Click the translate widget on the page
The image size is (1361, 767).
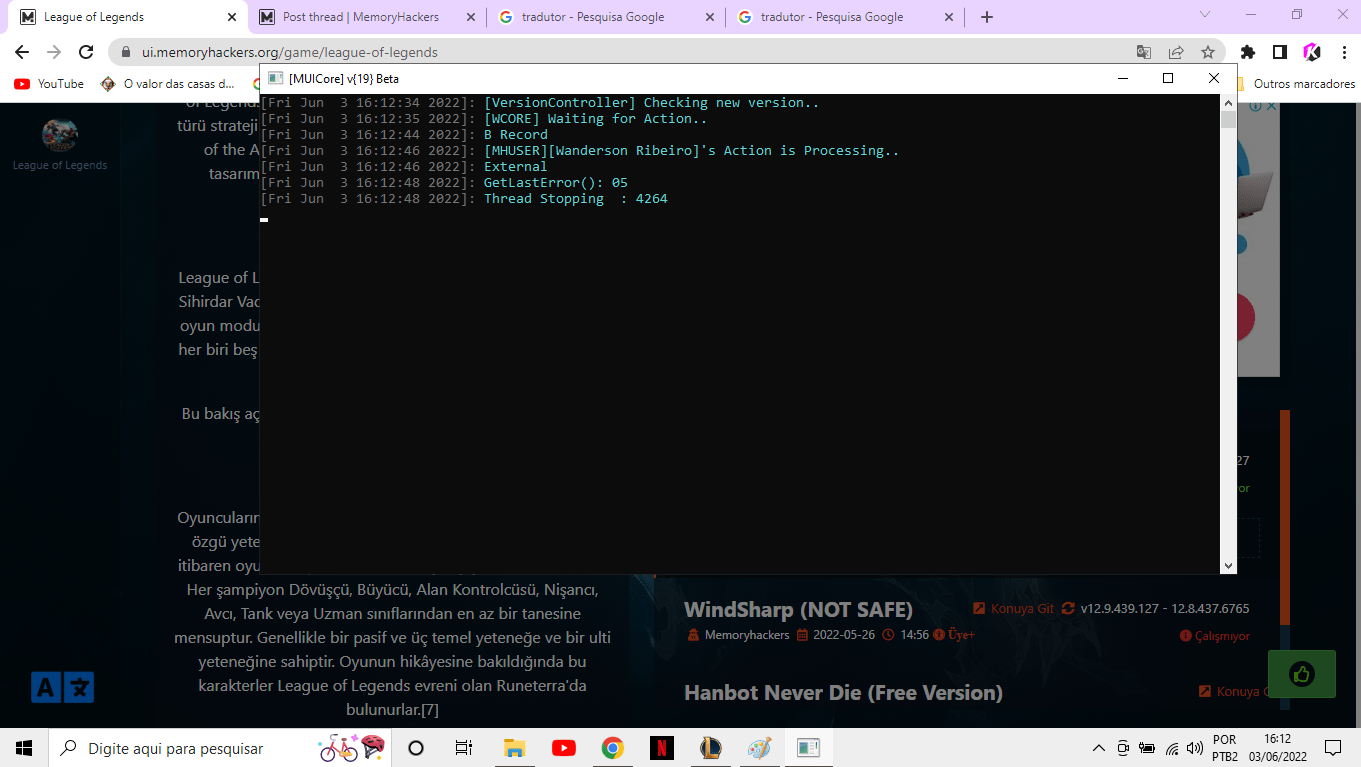pos(62,687)
